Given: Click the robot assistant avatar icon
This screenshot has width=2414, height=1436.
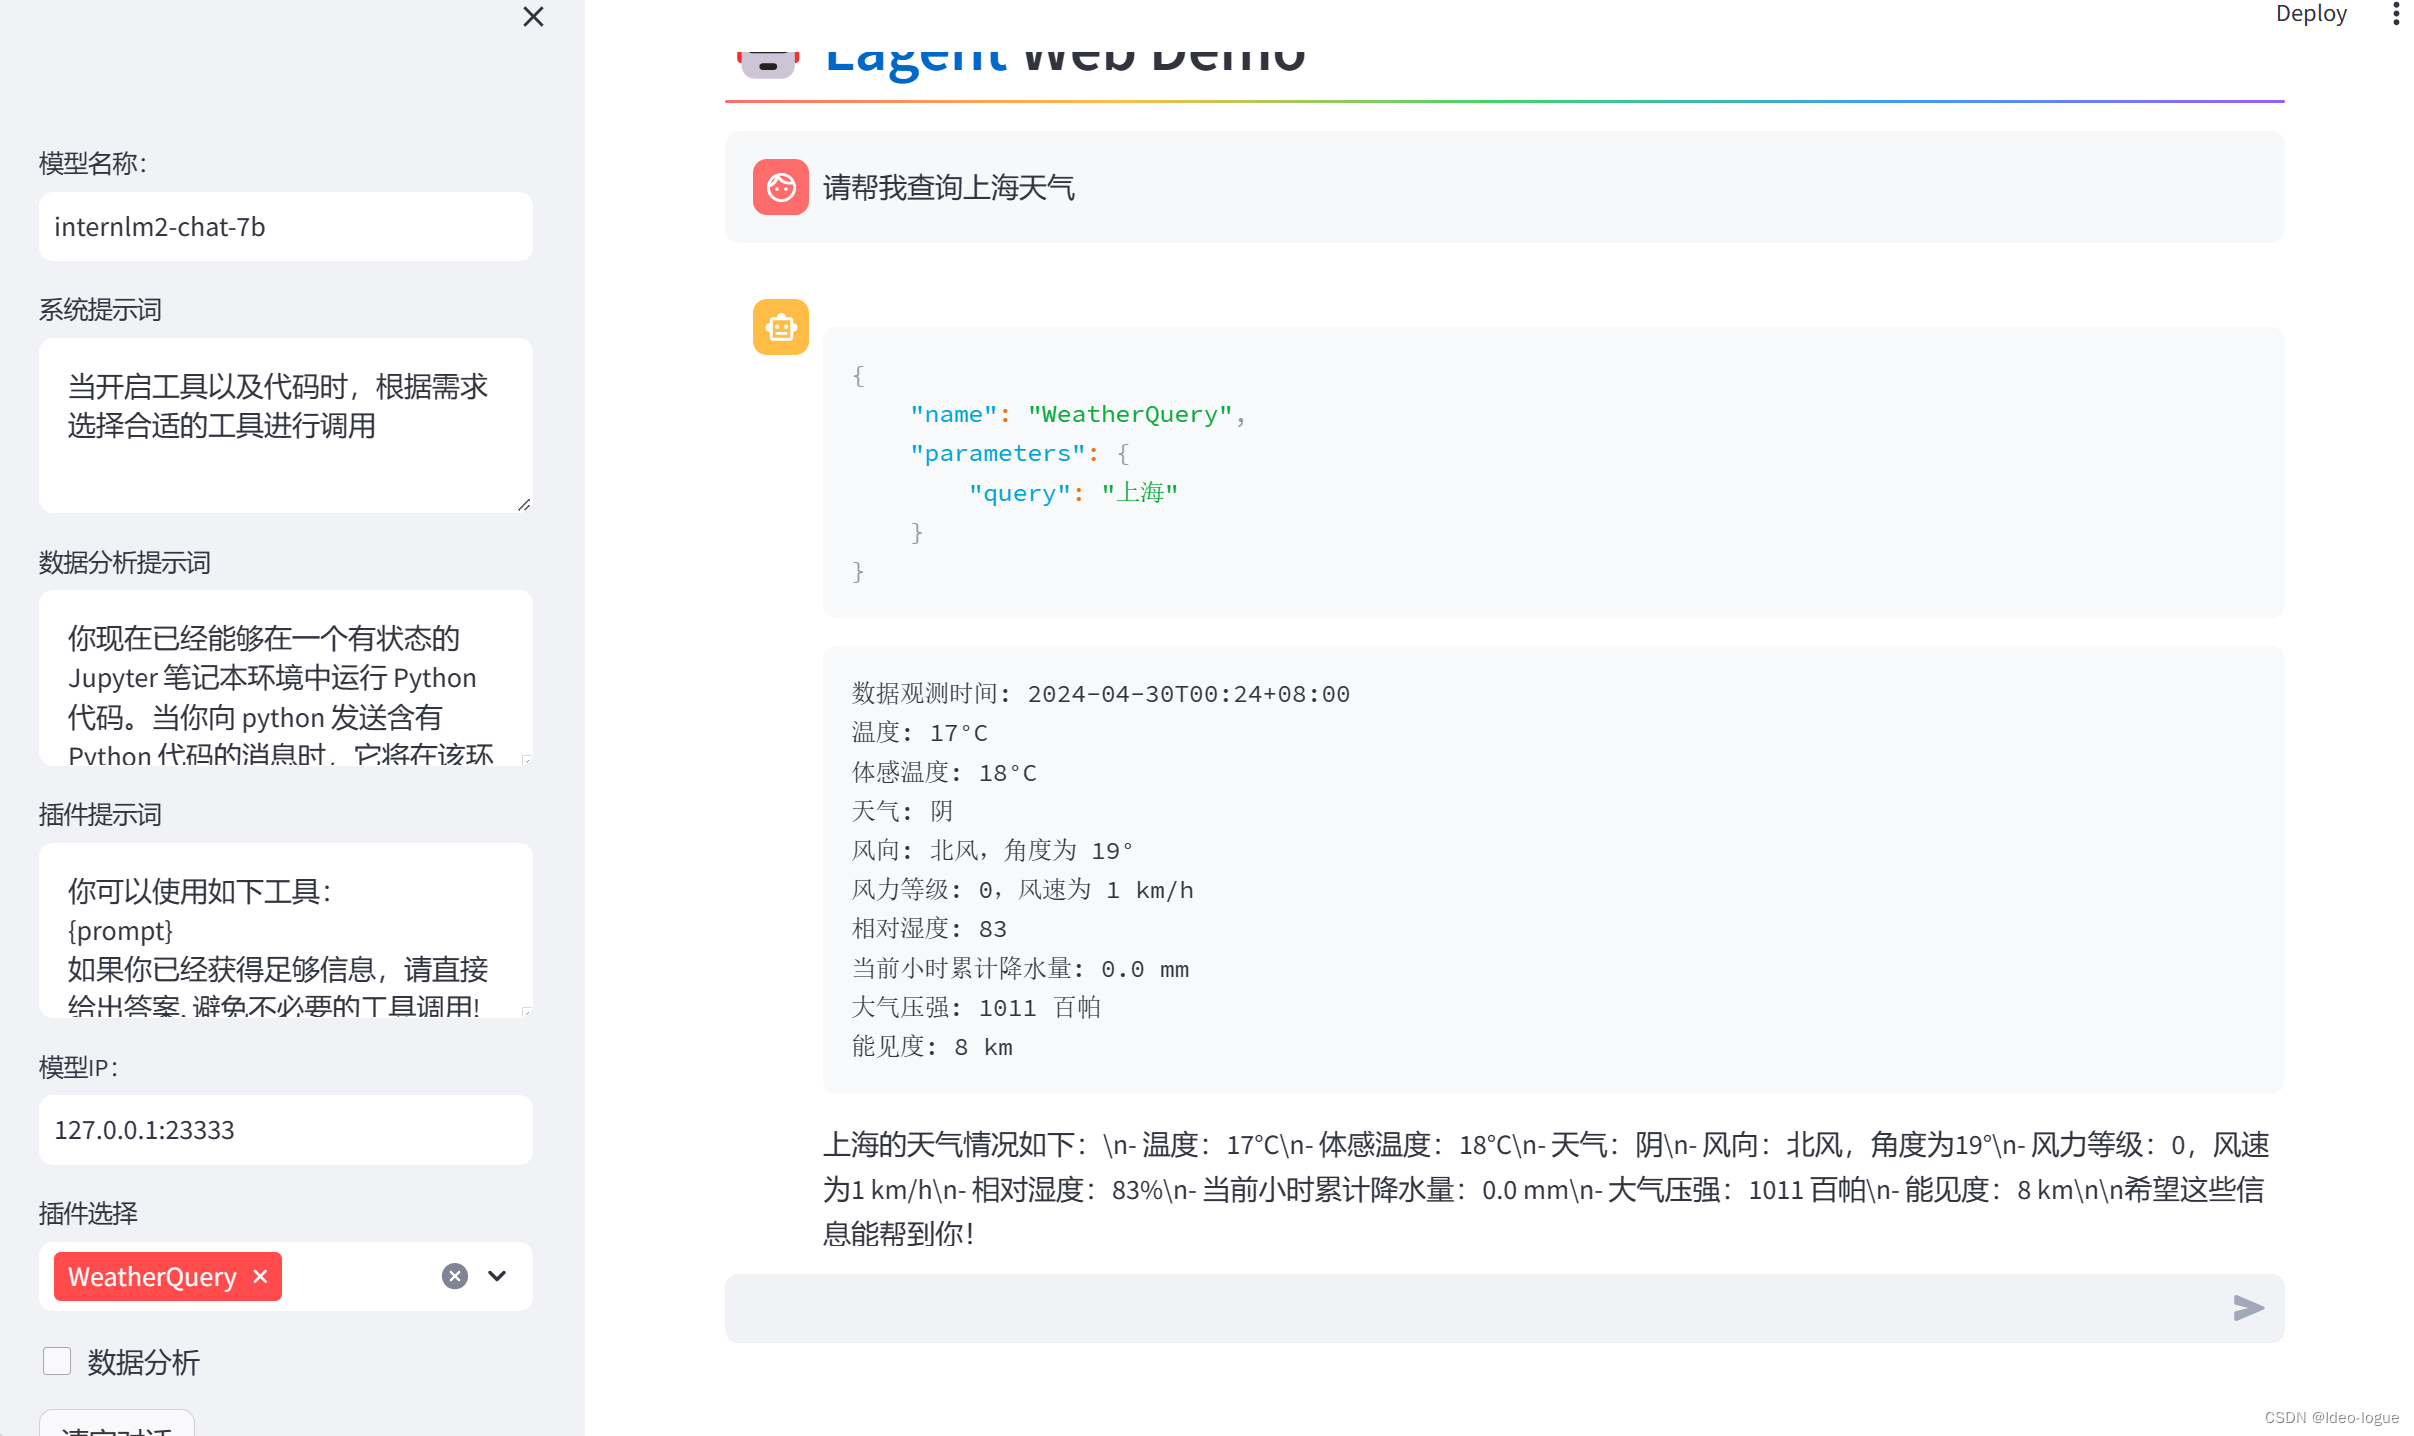Looking at the screenshot, I should (x=781, y=327).
